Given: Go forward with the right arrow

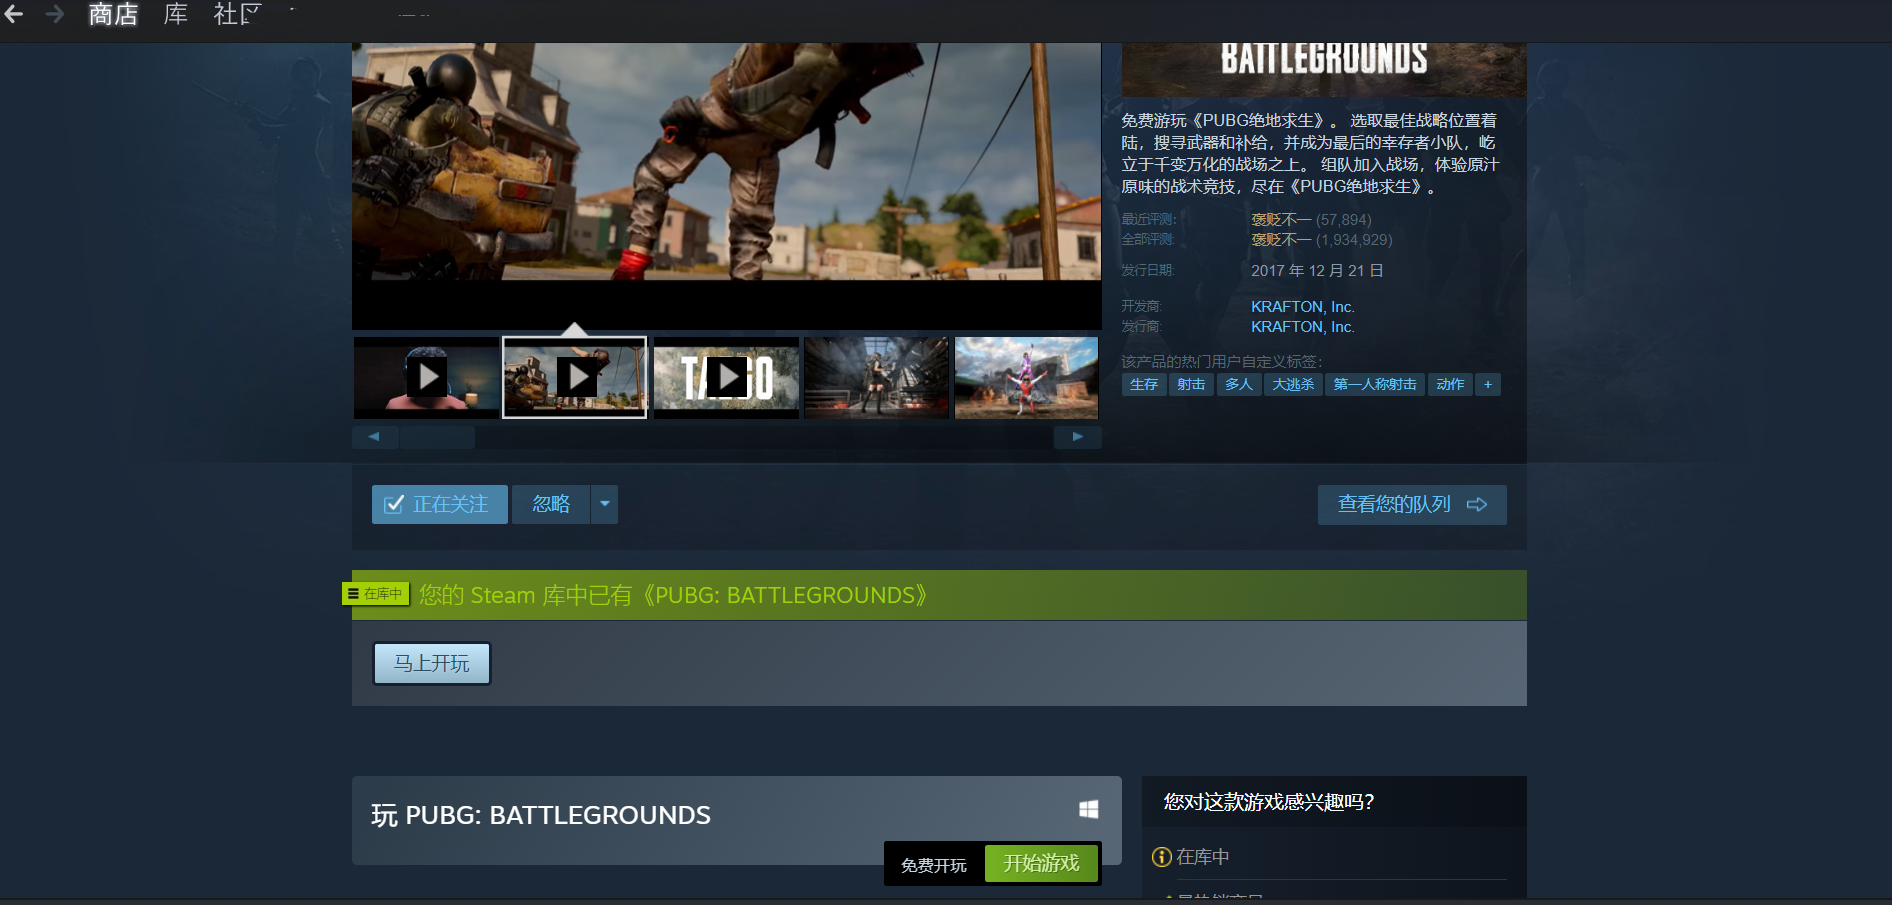Looking at the screenshot, I should [55, 14].
